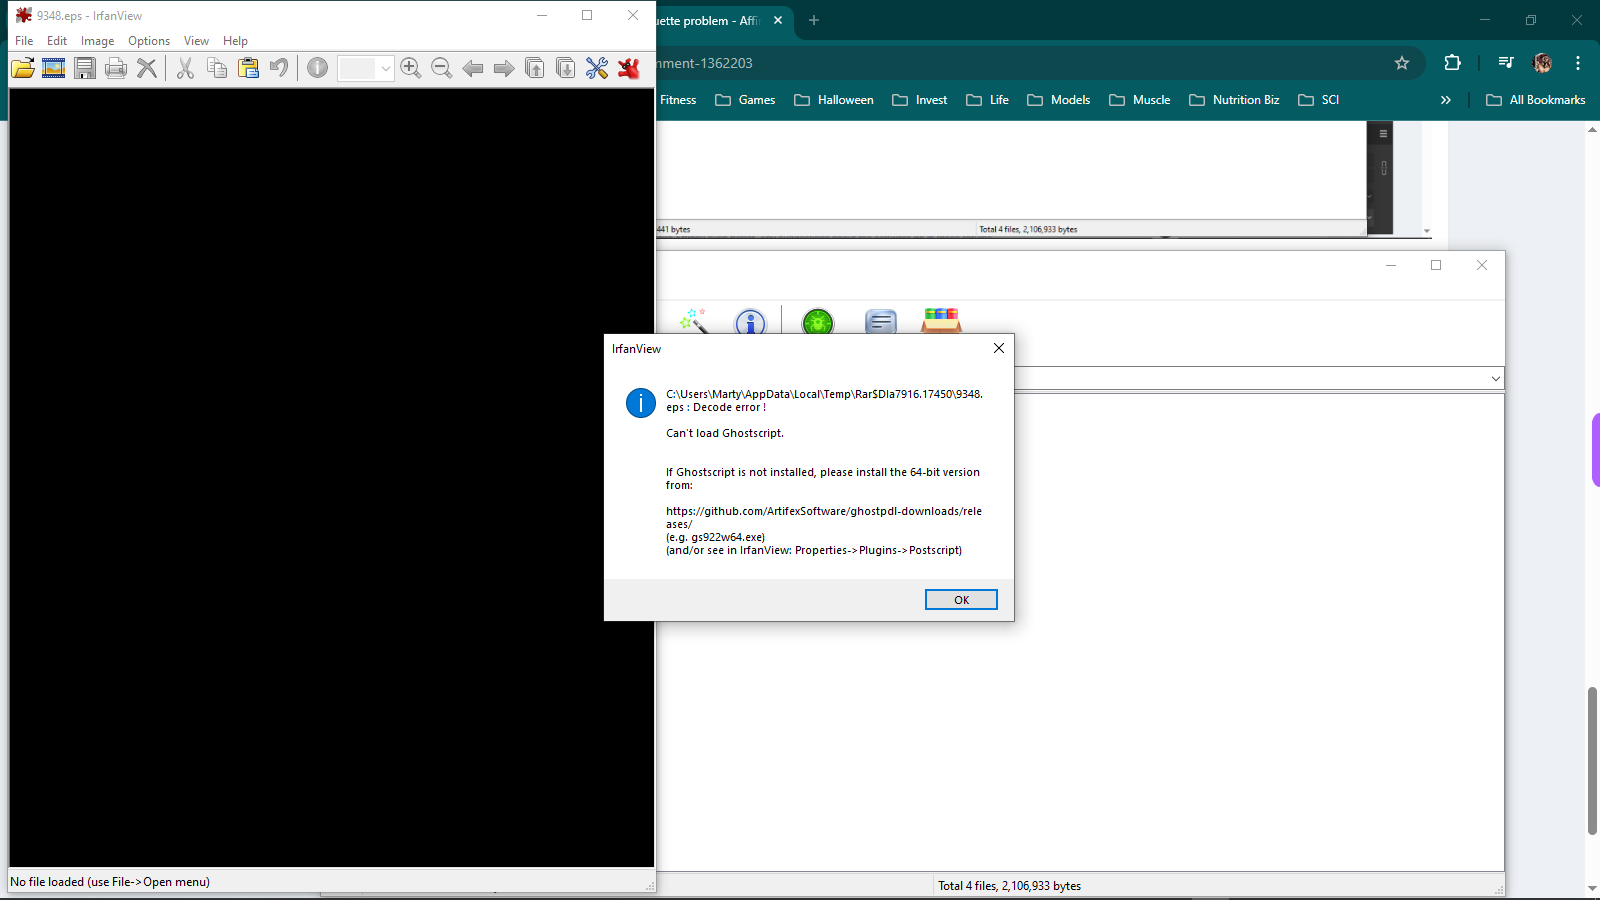The height and width of the screenshot is (900, 1600).
Task: Click OK in the IrfanView error dialog
Action: click(x=961, y=600)
